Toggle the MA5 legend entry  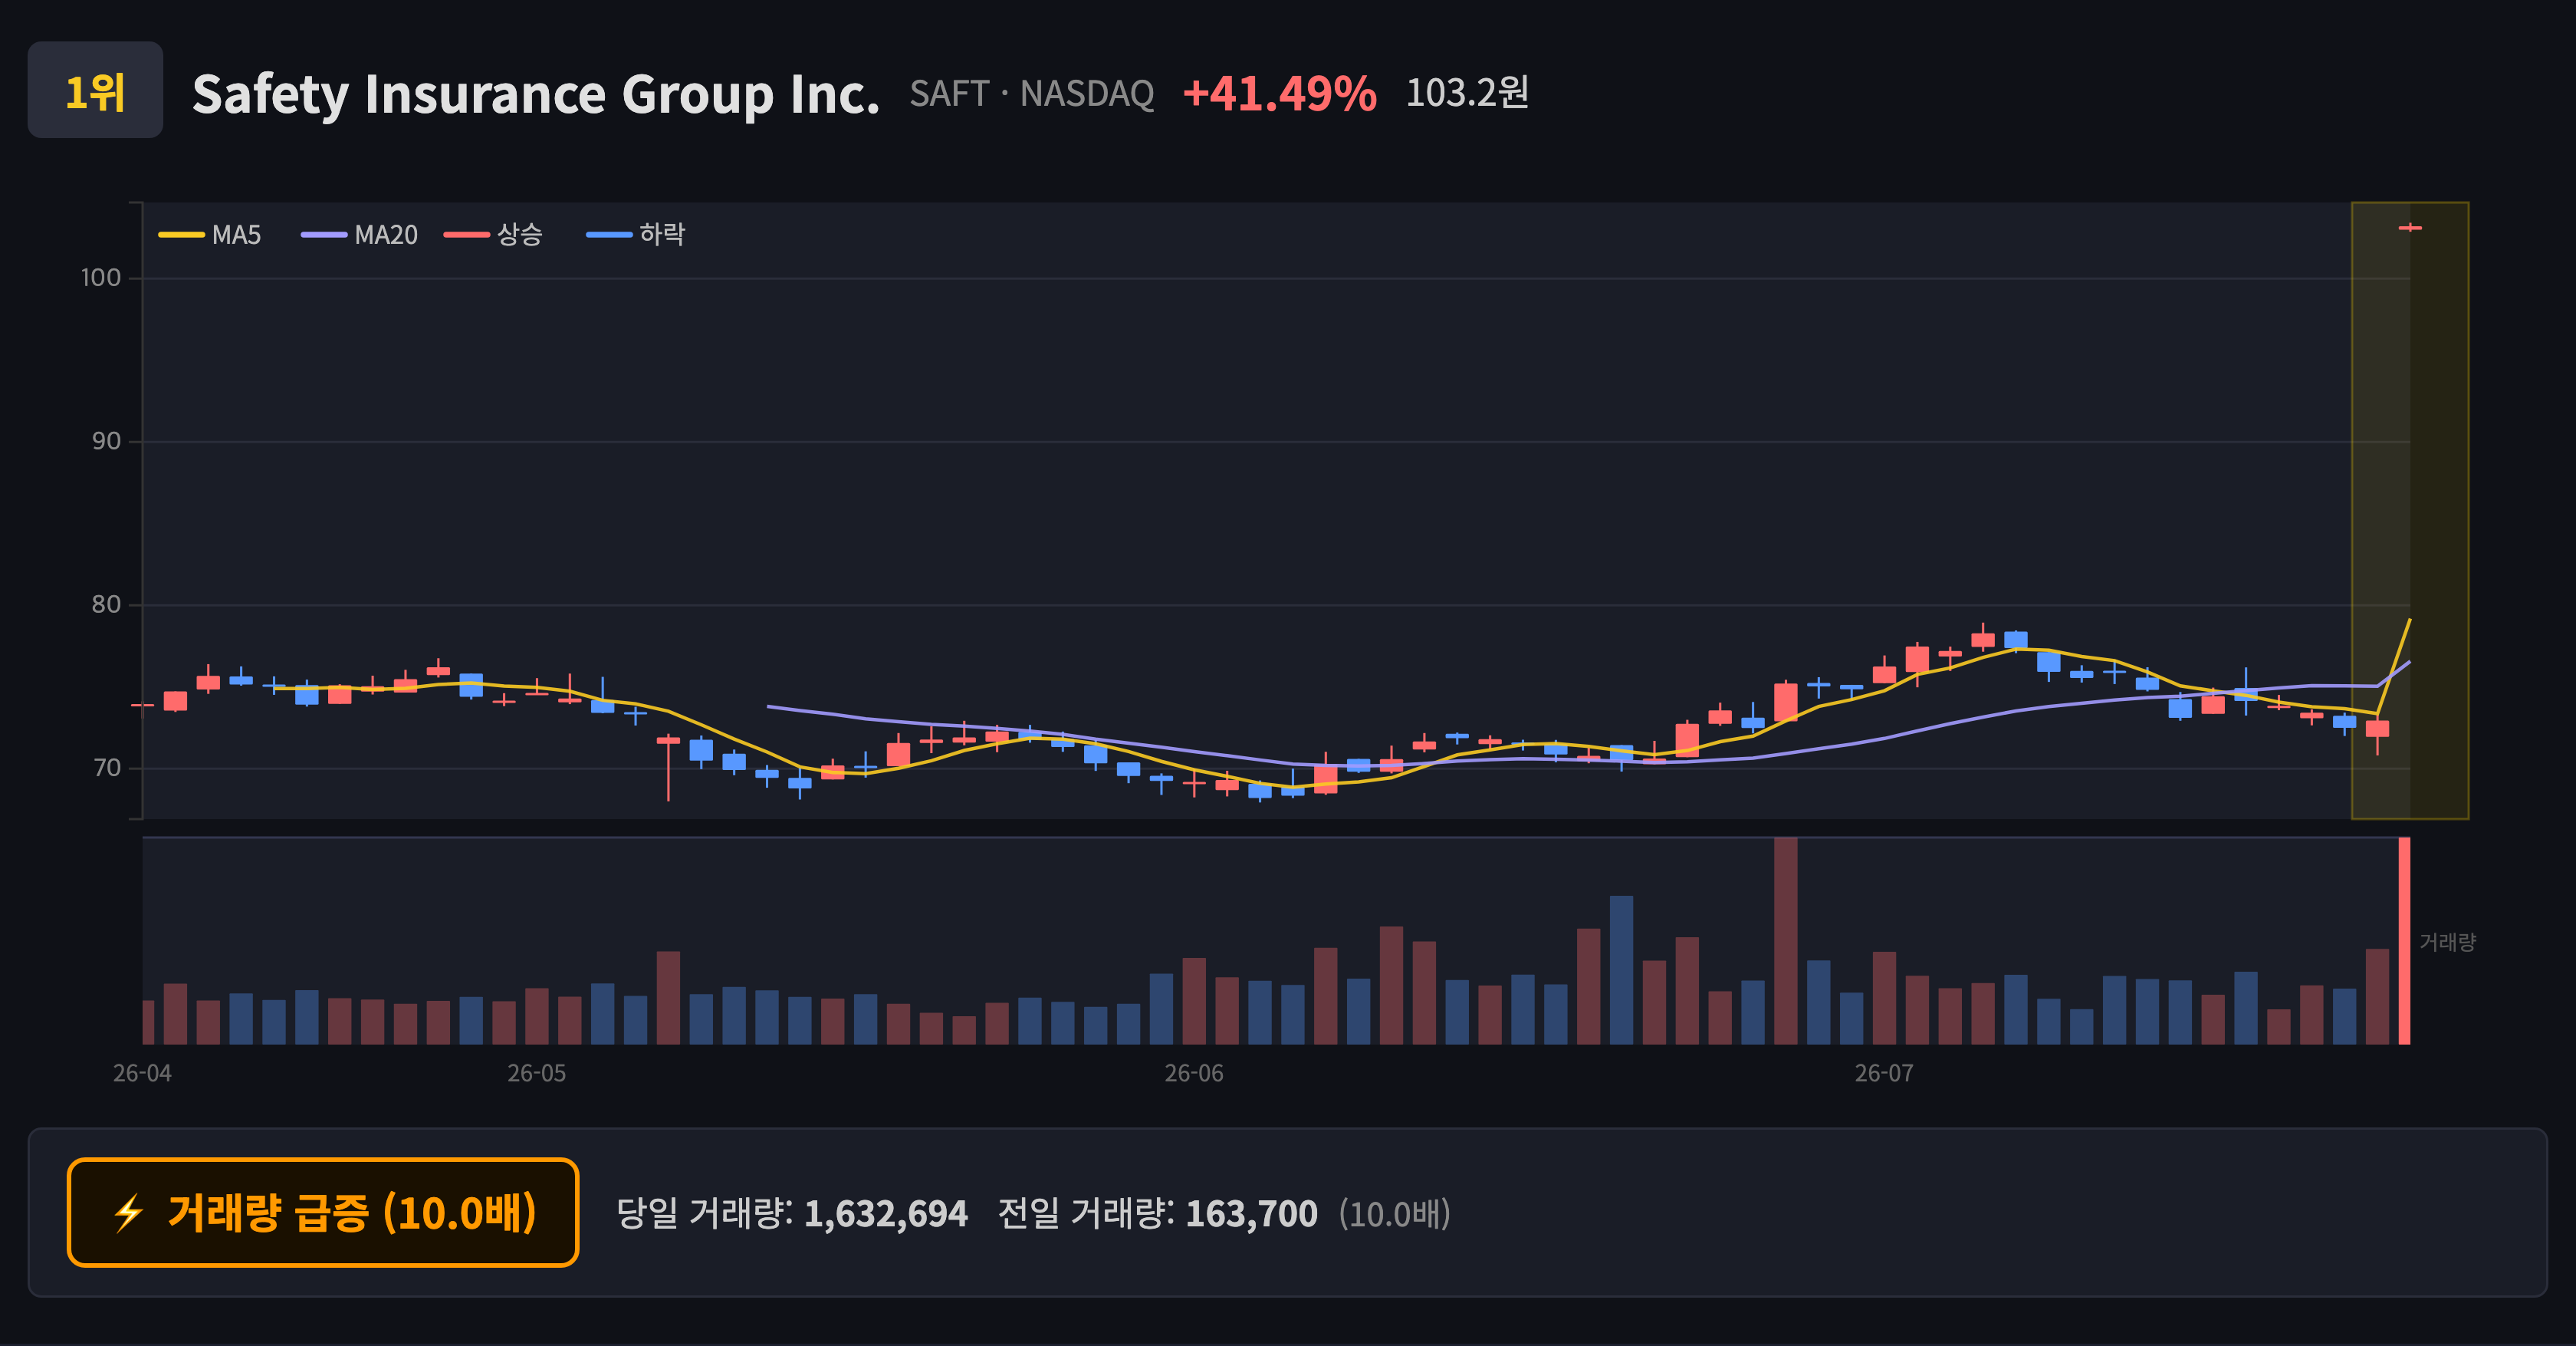210,235
